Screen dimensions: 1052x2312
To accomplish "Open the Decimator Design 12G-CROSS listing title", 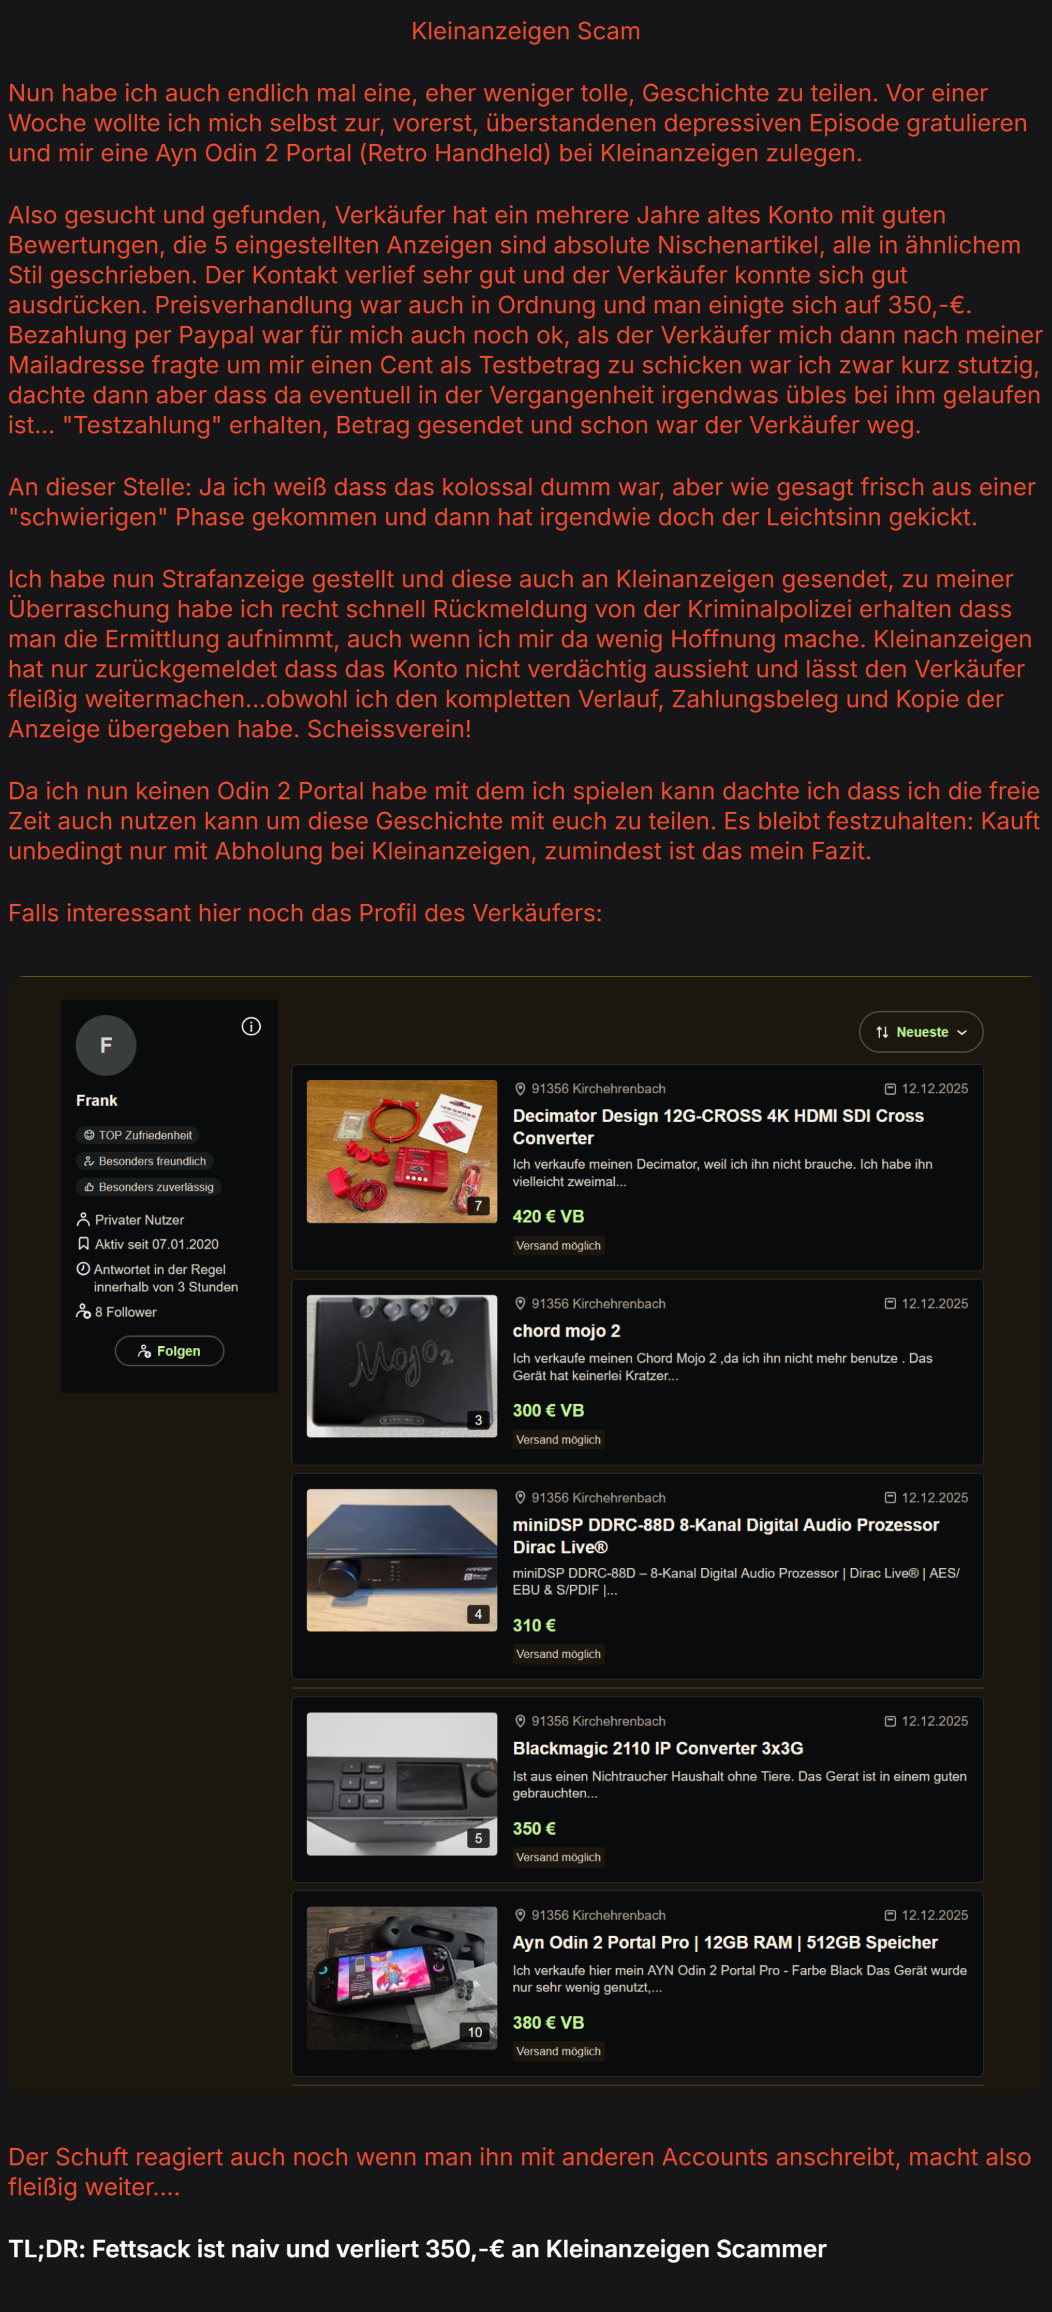I will [x=718, y=1127].
